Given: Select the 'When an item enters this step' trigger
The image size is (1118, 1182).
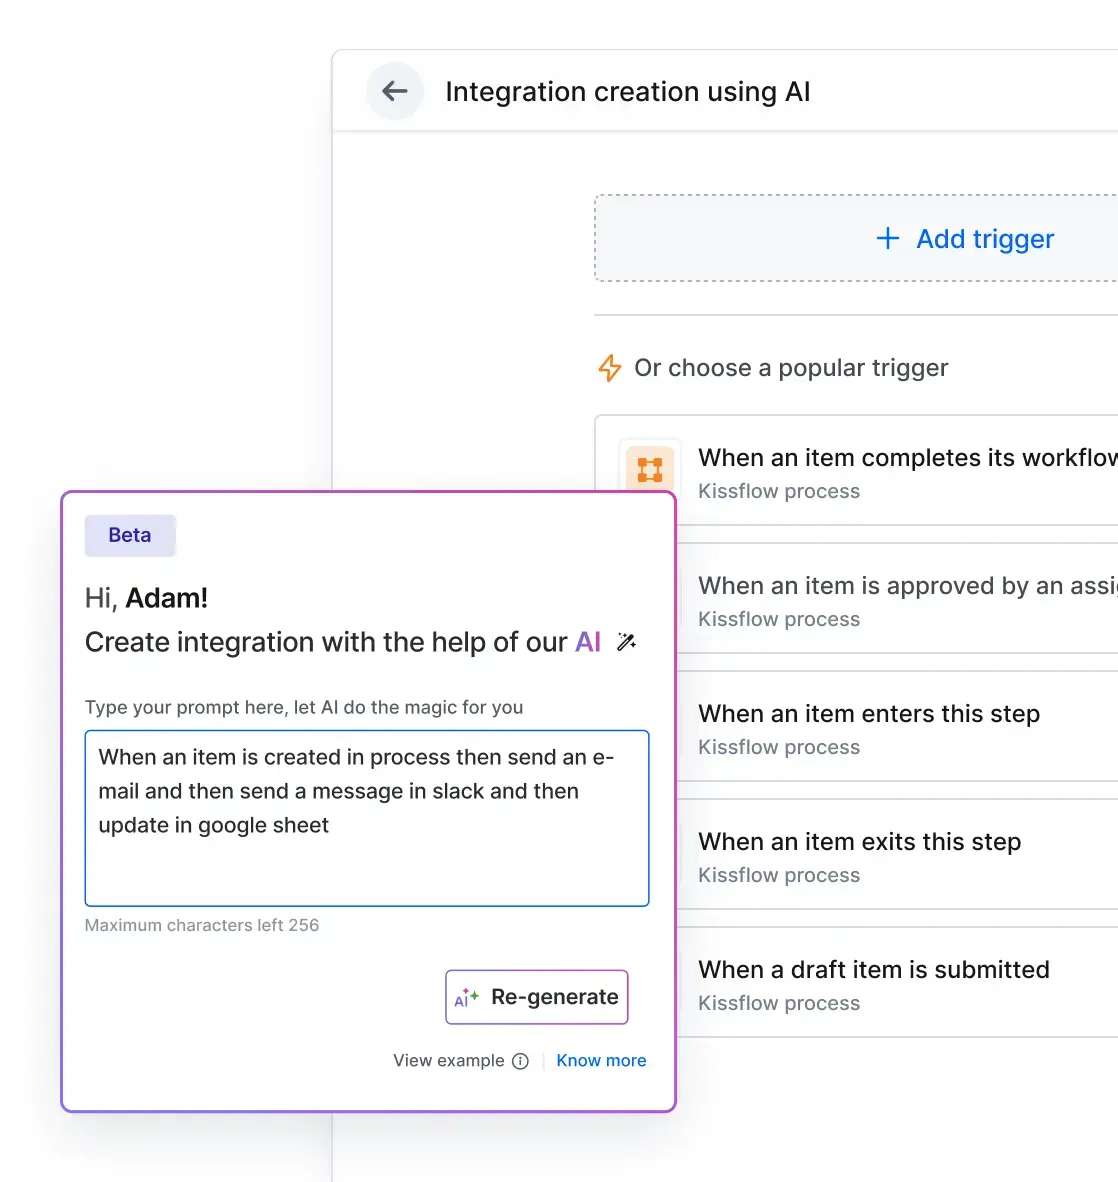Looking at the screenshot, I should point(869,714).
